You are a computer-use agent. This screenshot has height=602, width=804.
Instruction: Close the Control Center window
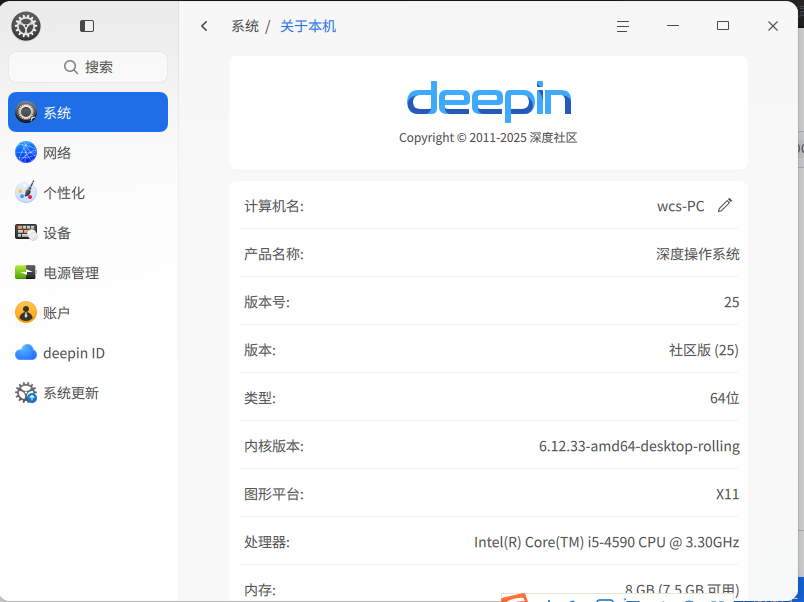(x=773, y=26)
